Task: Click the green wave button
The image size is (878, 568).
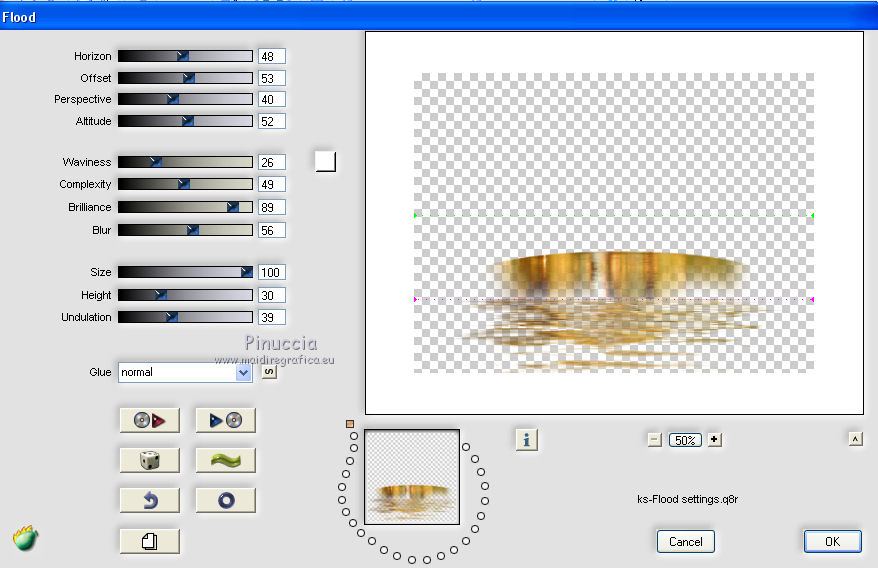Action: point(226,460)
